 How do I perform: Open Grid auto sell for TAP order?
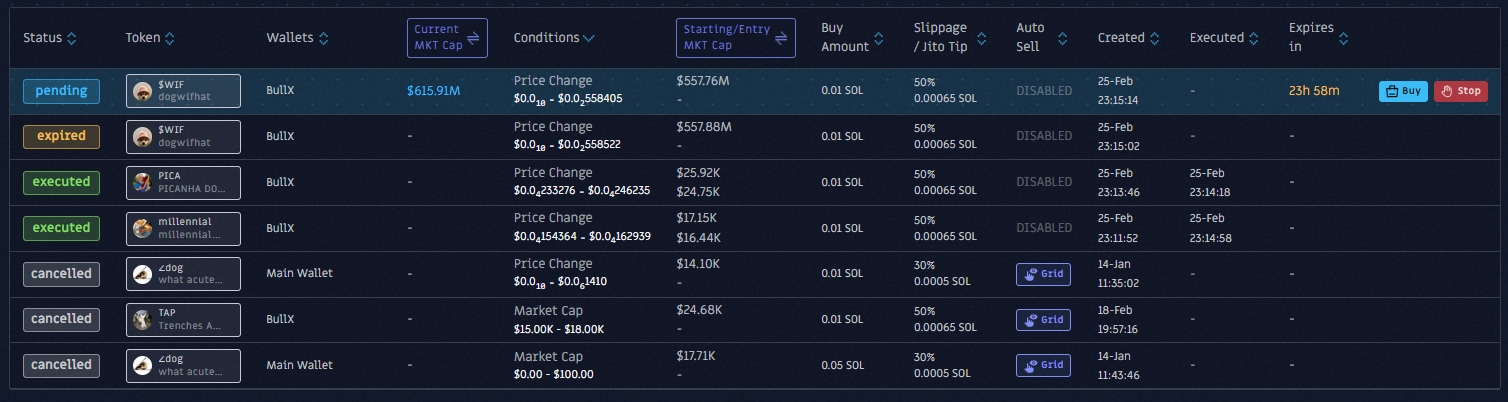tap(1043, 320)
